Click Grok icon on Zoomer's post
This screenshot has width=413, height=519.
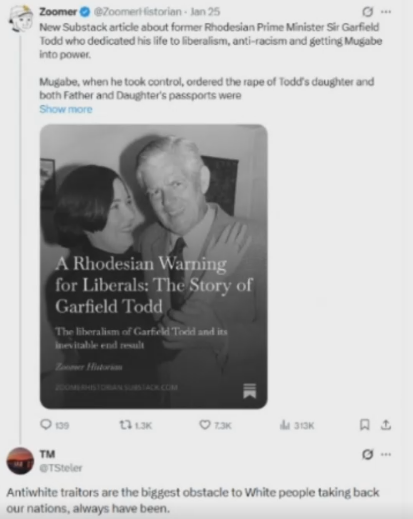click(x=367, y=12)
